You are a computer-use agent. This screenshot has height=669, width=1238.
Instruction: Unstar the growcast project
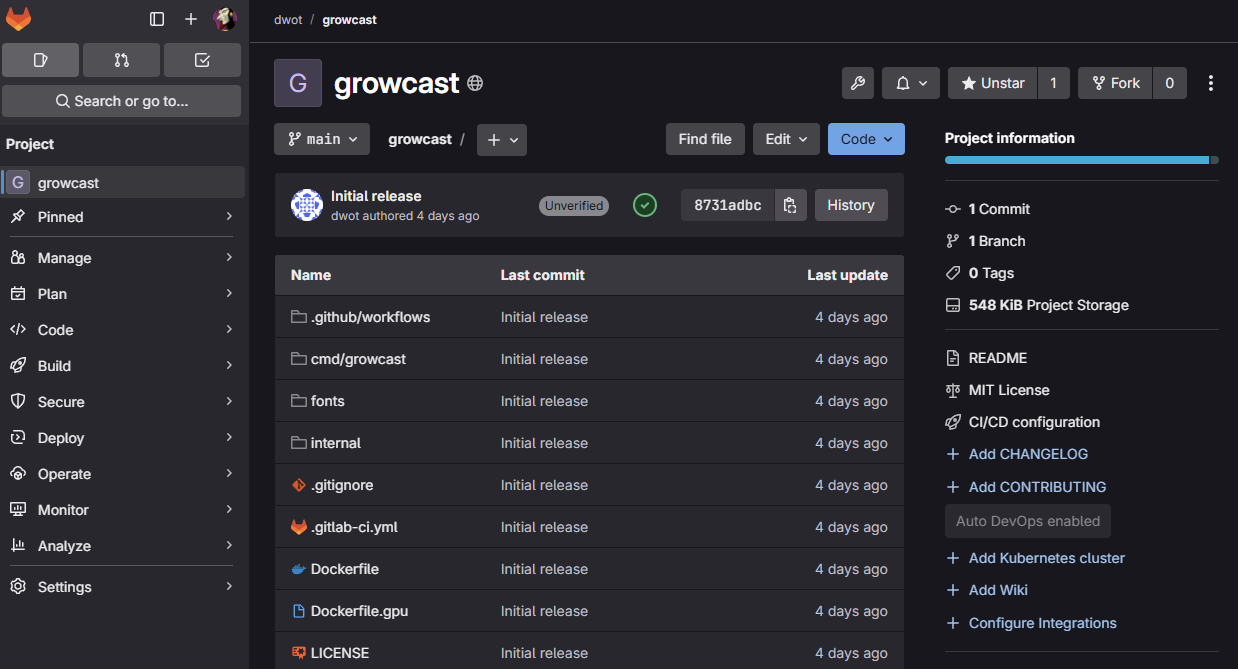tap(991, 83)
